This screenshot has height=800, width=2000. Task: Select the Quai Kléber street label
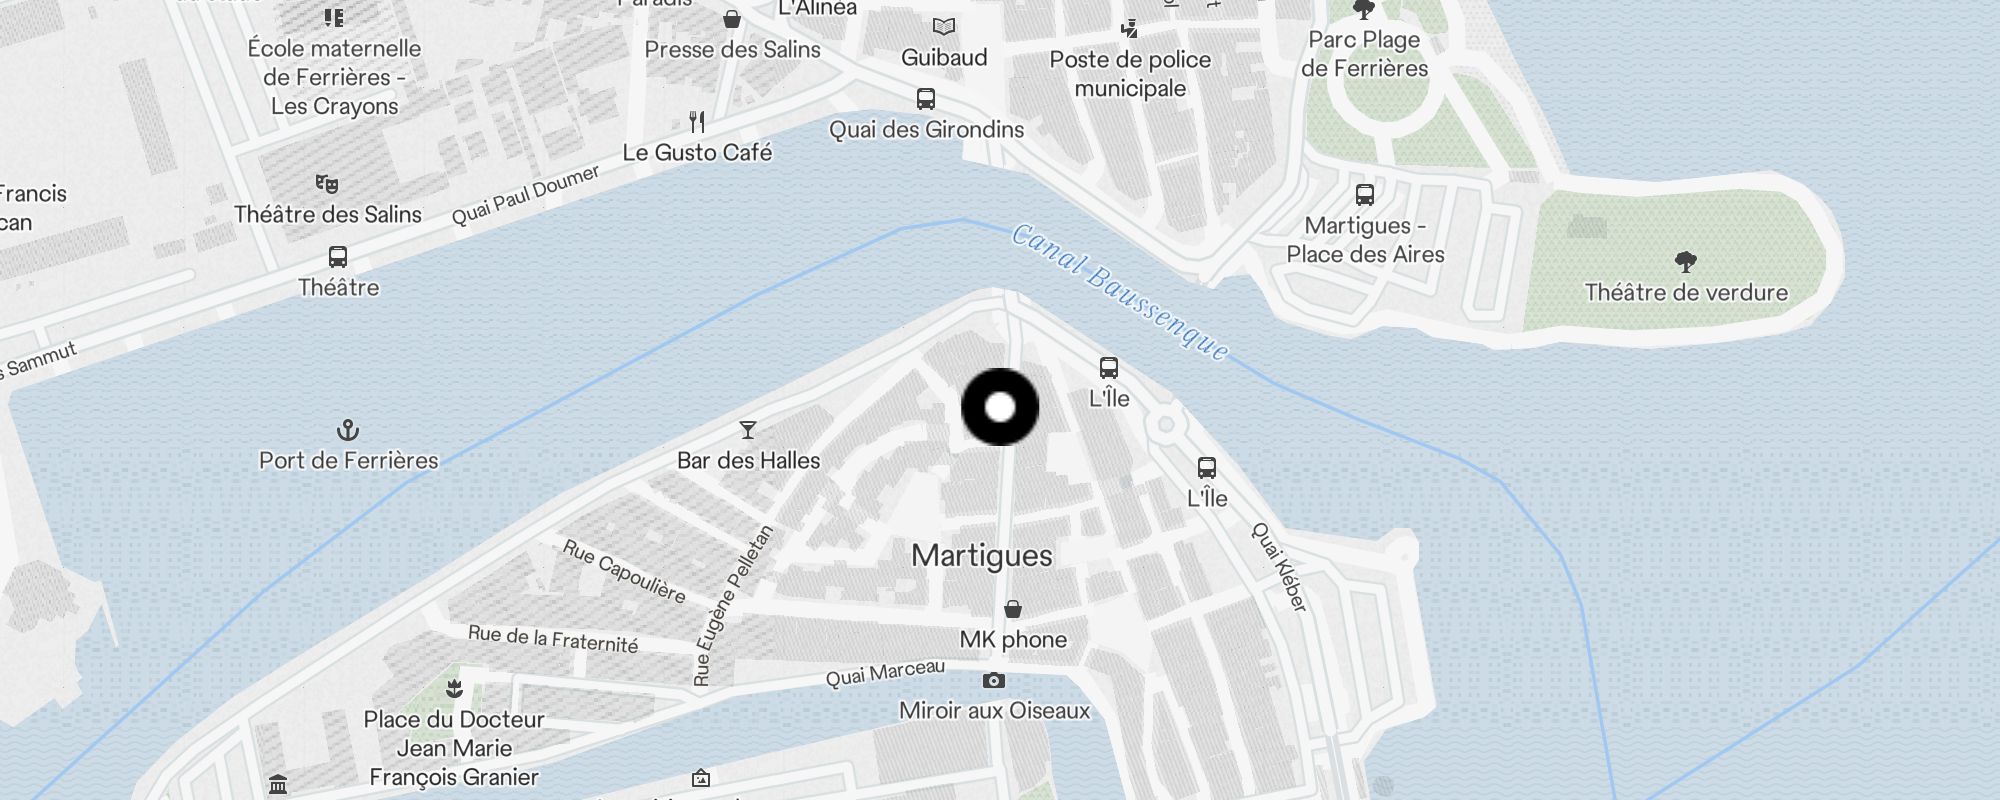(x=1279, y=567)
